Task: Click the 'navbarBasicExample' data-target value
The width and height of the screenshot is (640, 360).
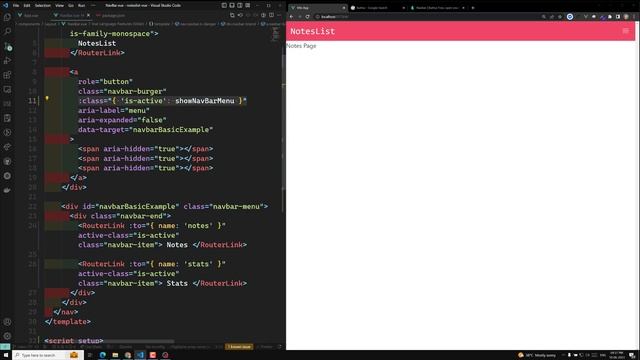Action: (171, 130)
